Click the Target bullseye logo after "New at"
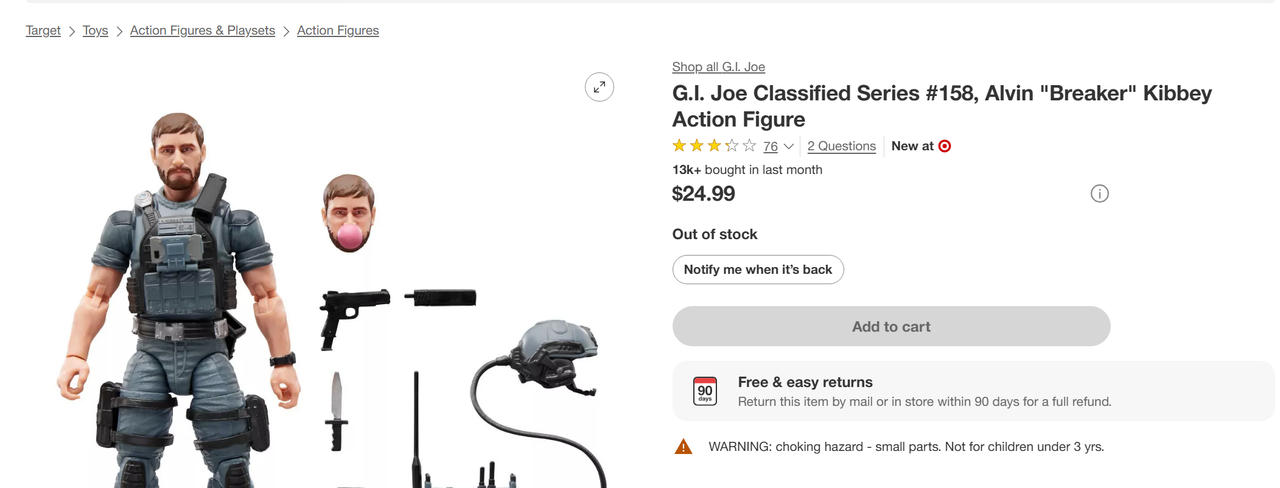This screenshot has width=1280, height=488. 945,146
